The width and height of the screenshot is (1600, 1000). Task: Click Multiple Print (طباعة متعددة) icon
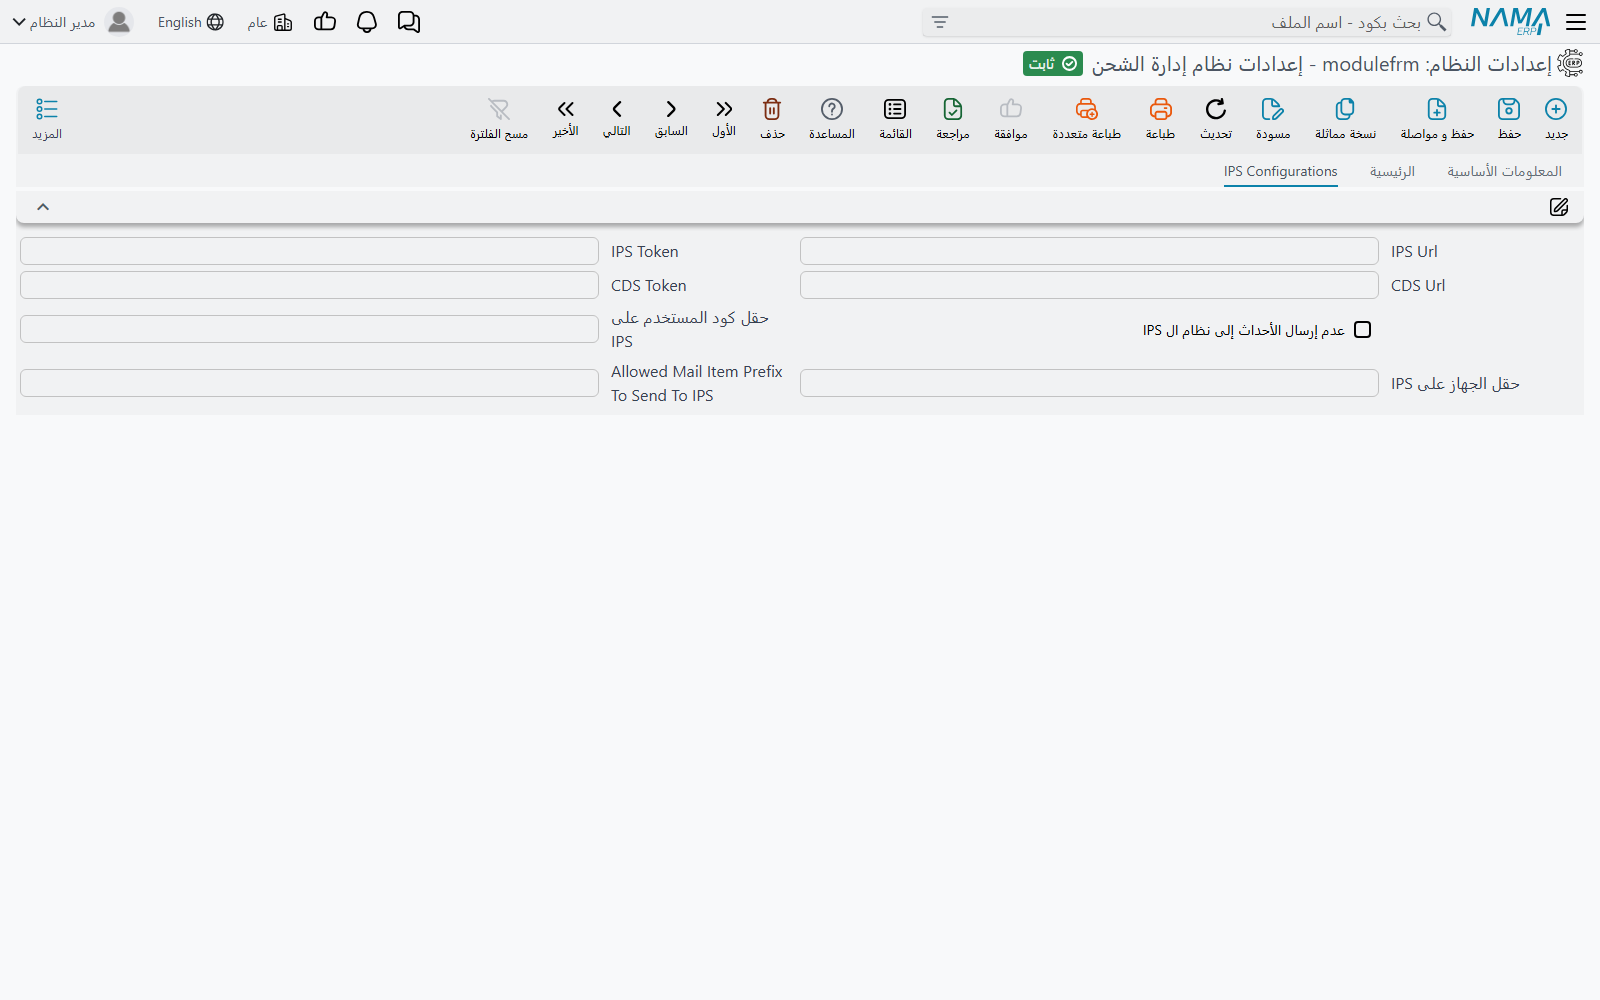pyautogui.click(x=1086, y=109)
